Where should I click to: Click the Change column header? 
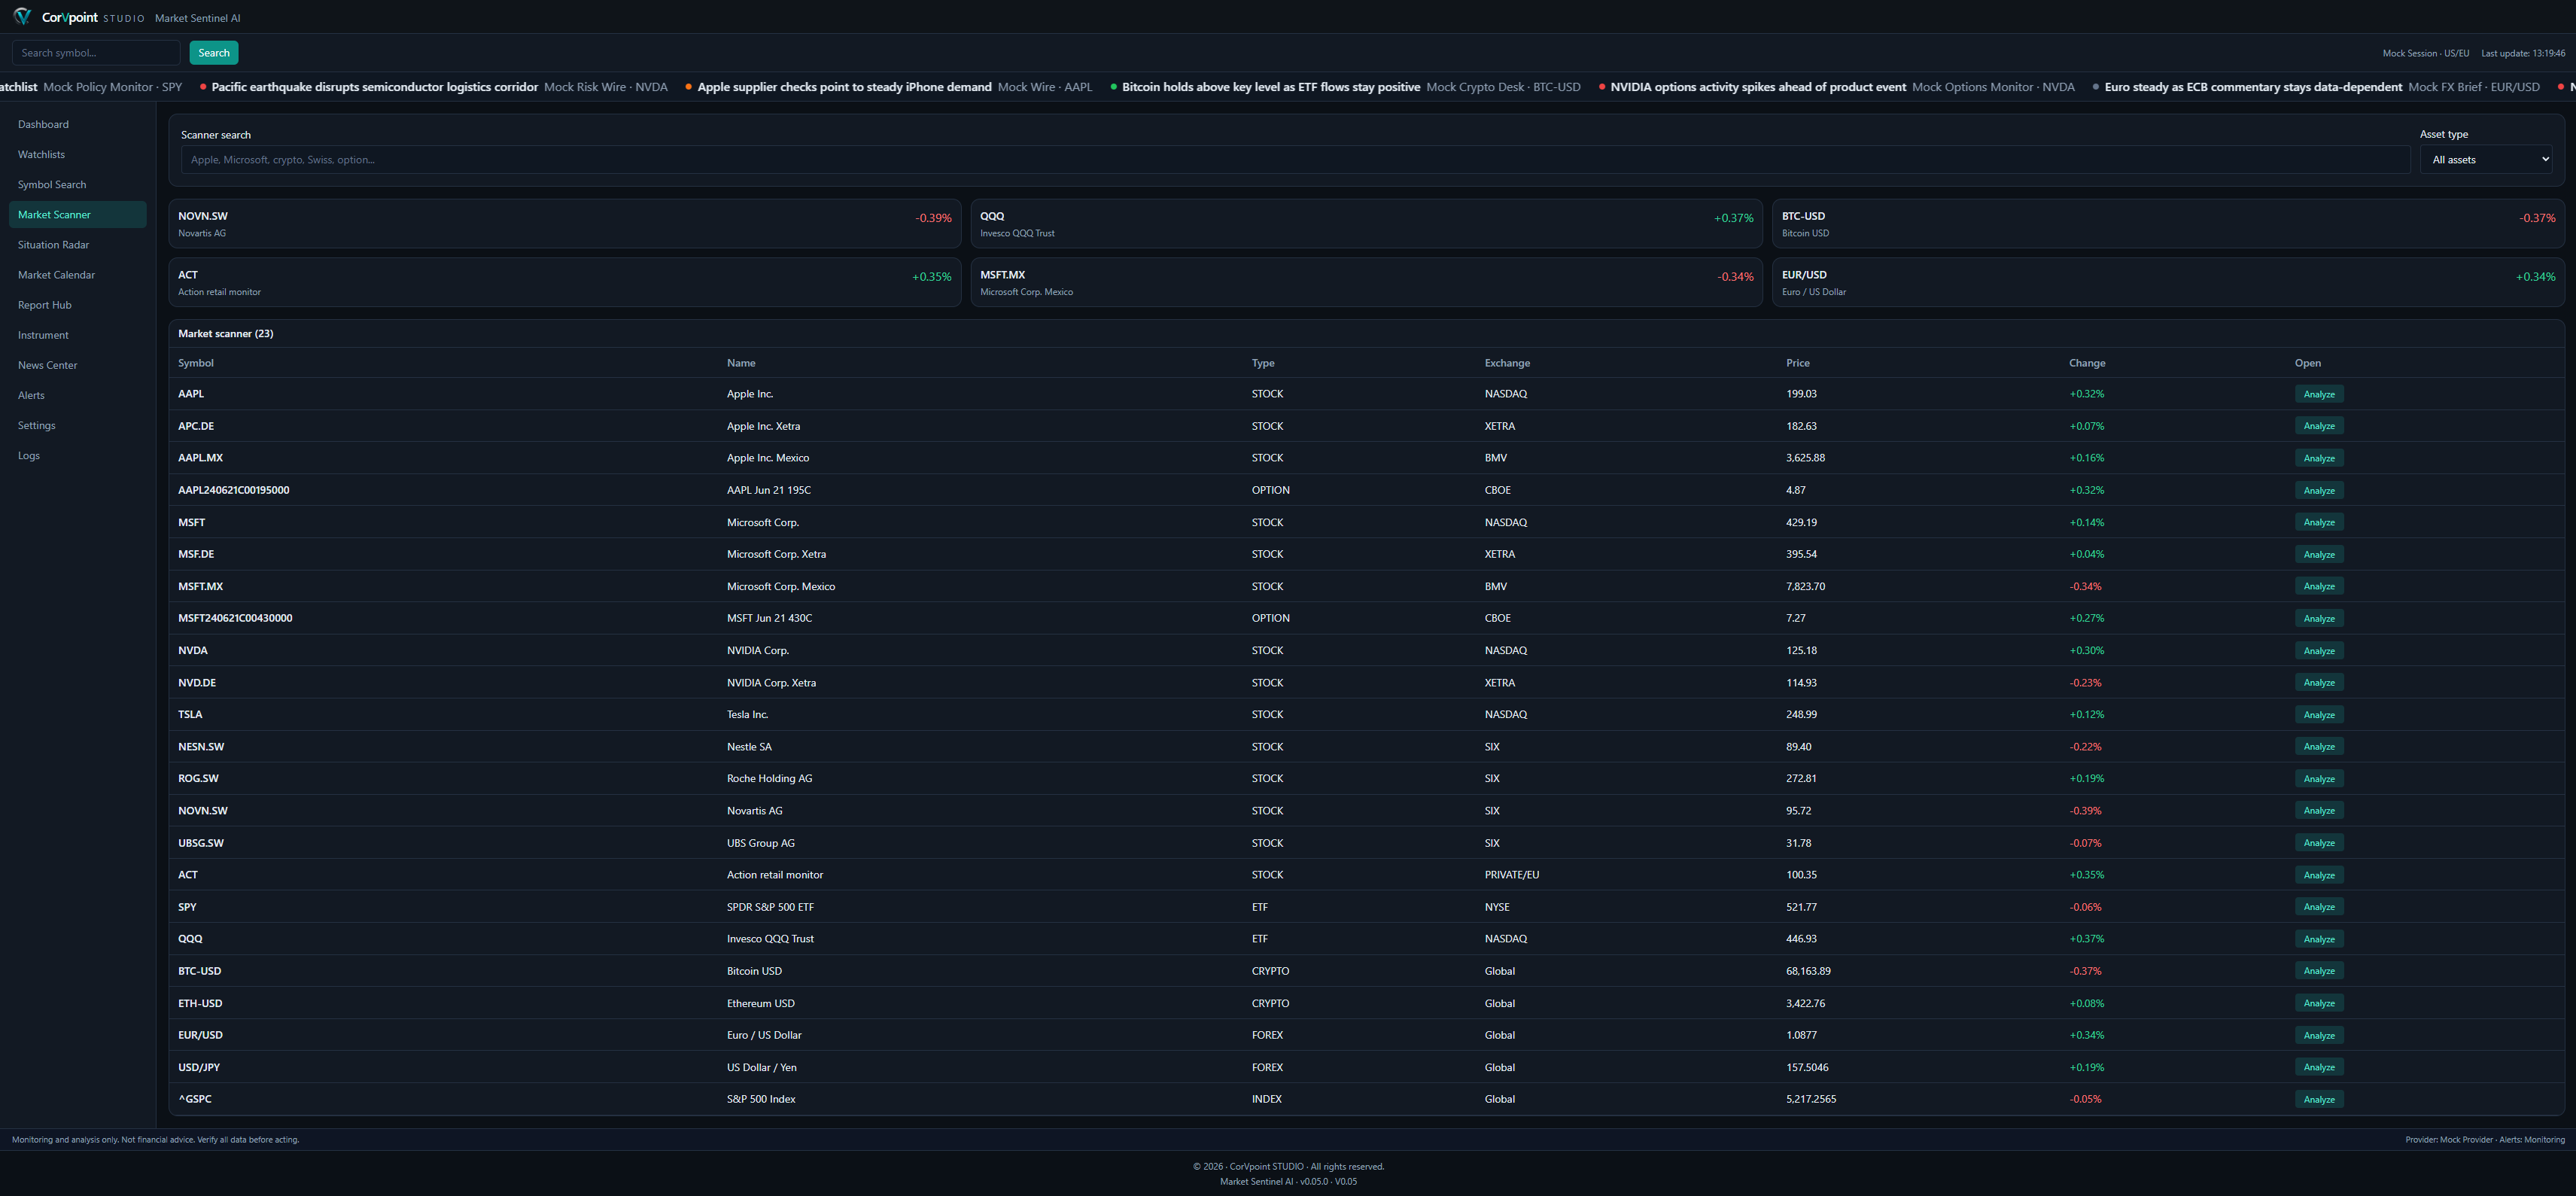[2087, 363]
